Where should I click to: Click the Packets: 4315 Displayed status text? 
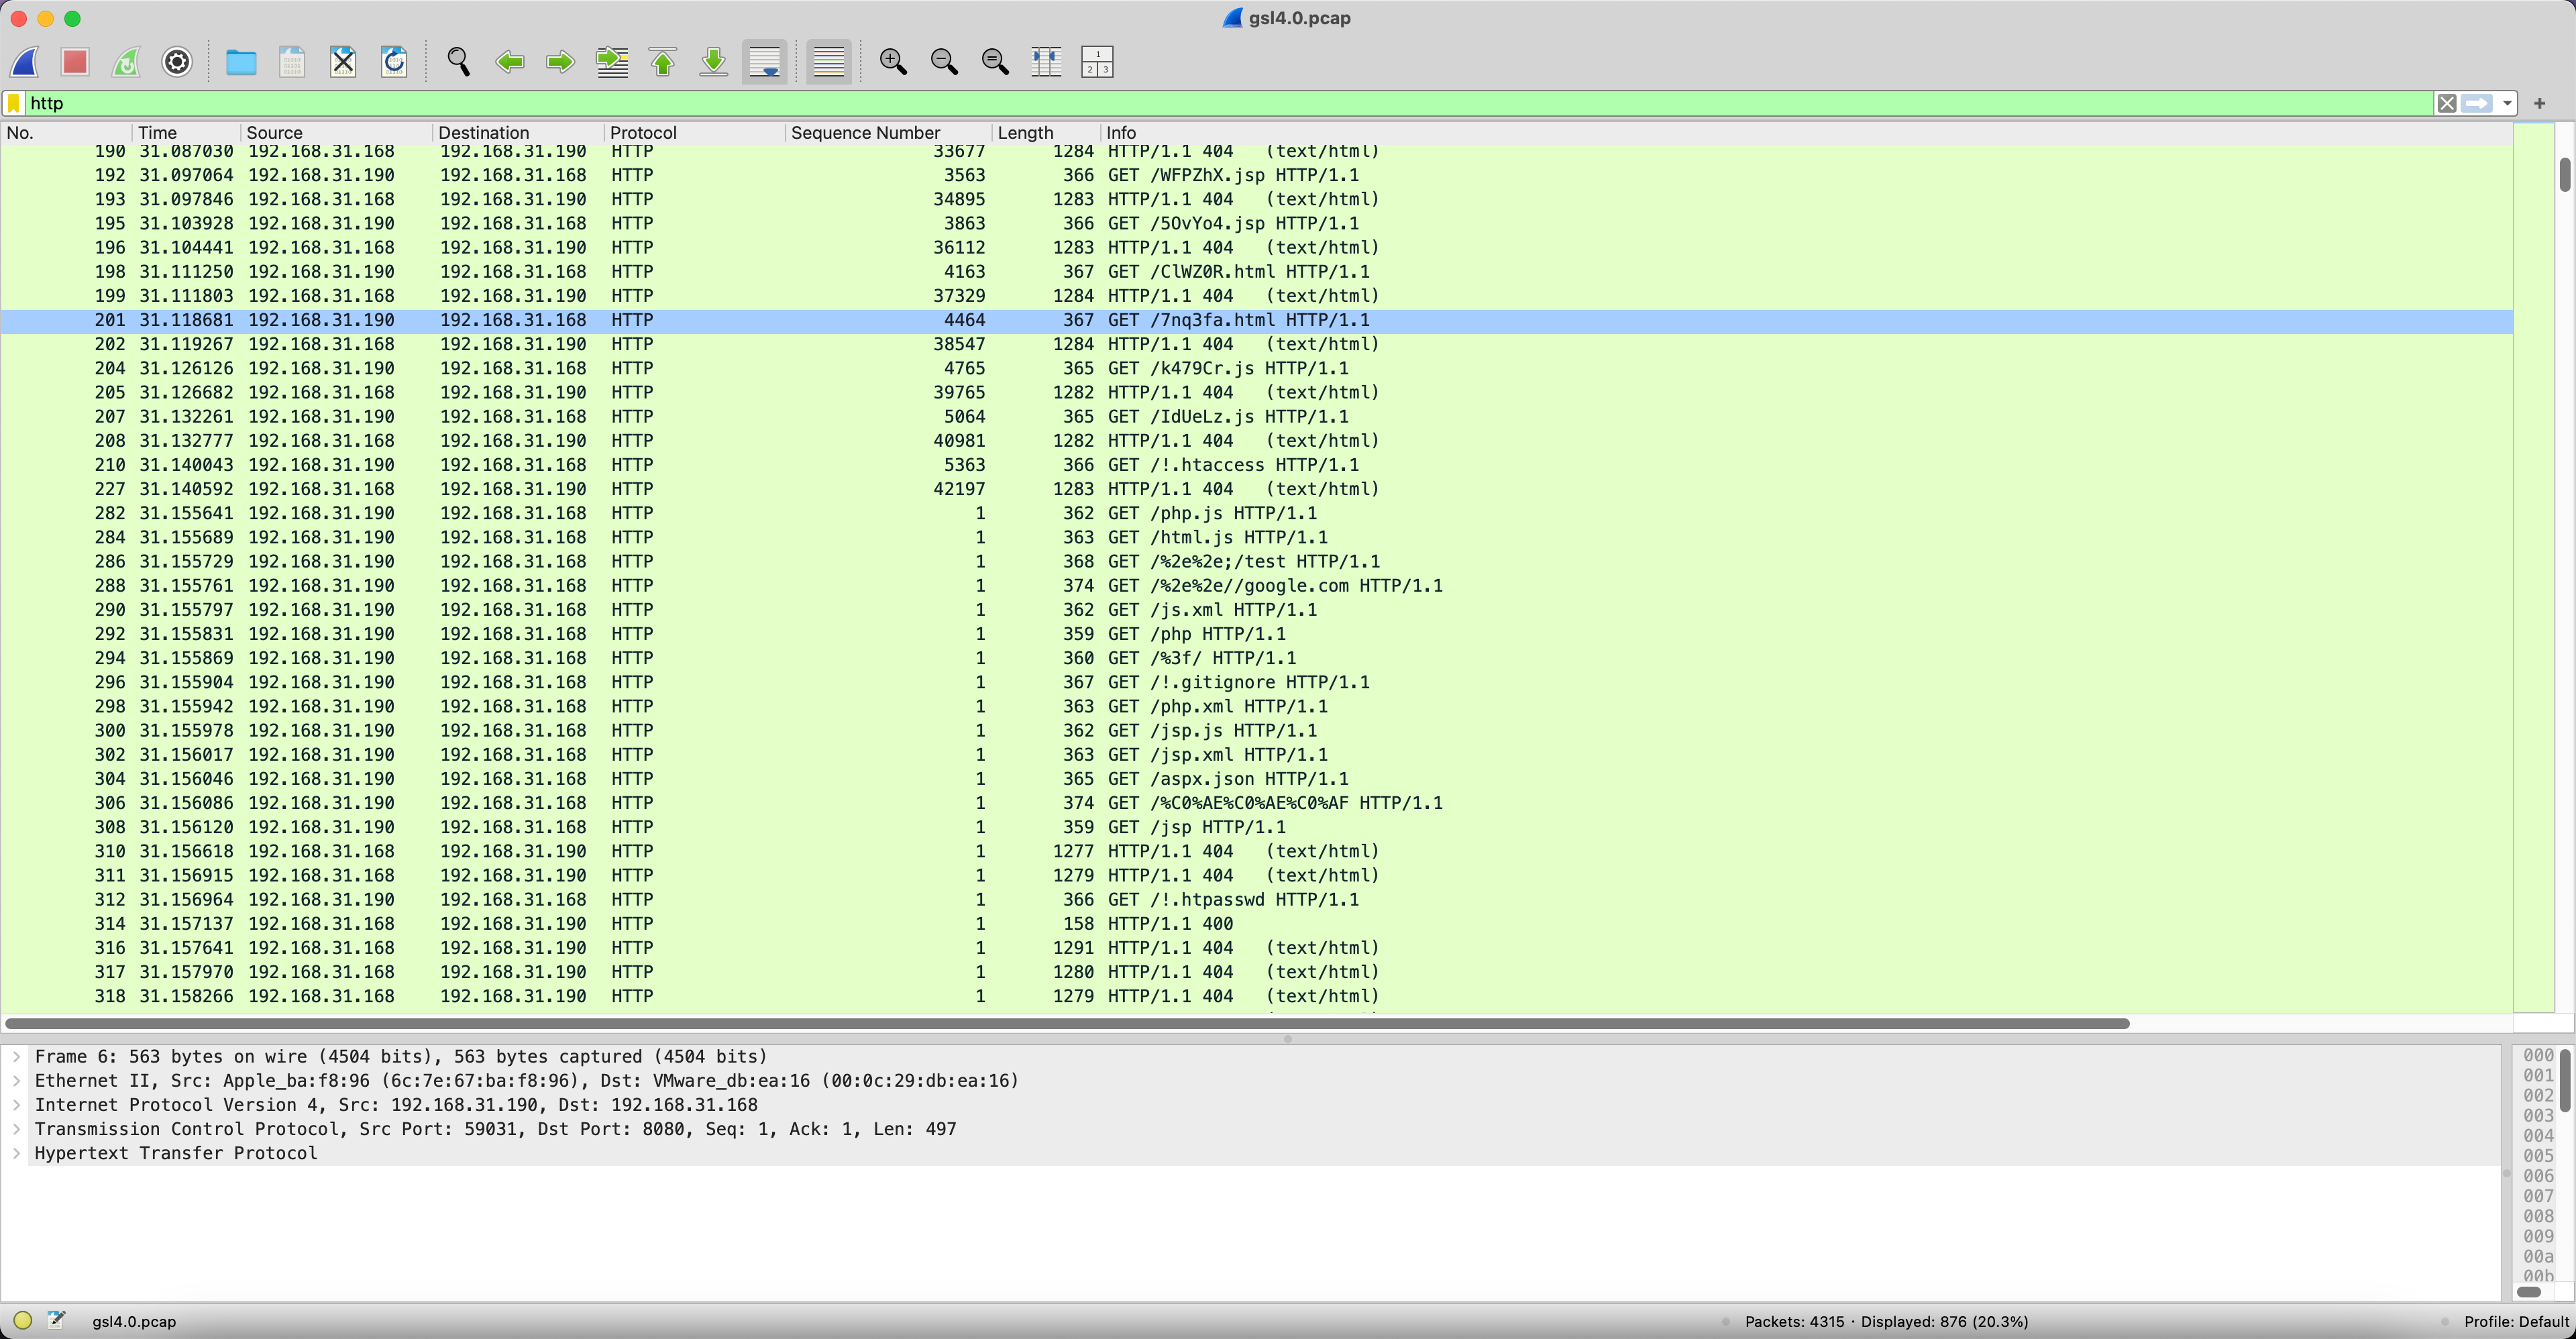pyautogui.click(x=1886, y=1321)
